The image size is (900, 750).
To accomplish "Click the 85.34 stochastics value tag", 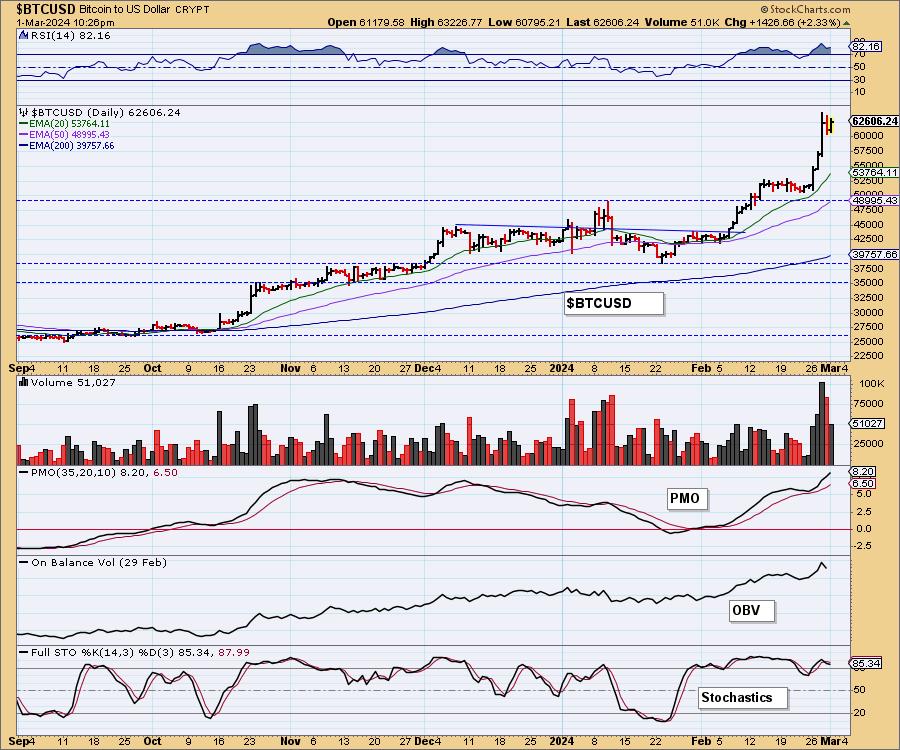I will 867,663.
